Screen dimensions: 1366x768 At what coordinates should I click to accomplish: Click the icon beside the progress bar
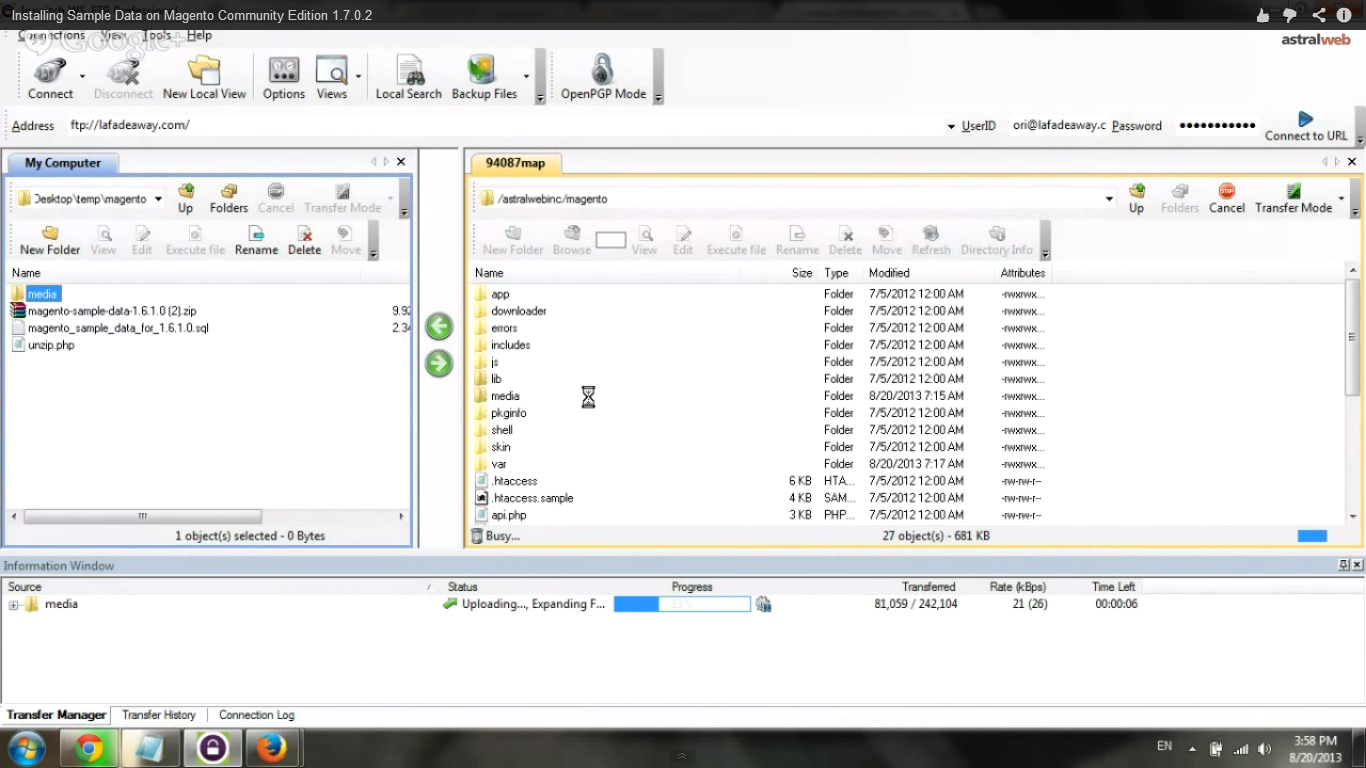coord(763,604)
